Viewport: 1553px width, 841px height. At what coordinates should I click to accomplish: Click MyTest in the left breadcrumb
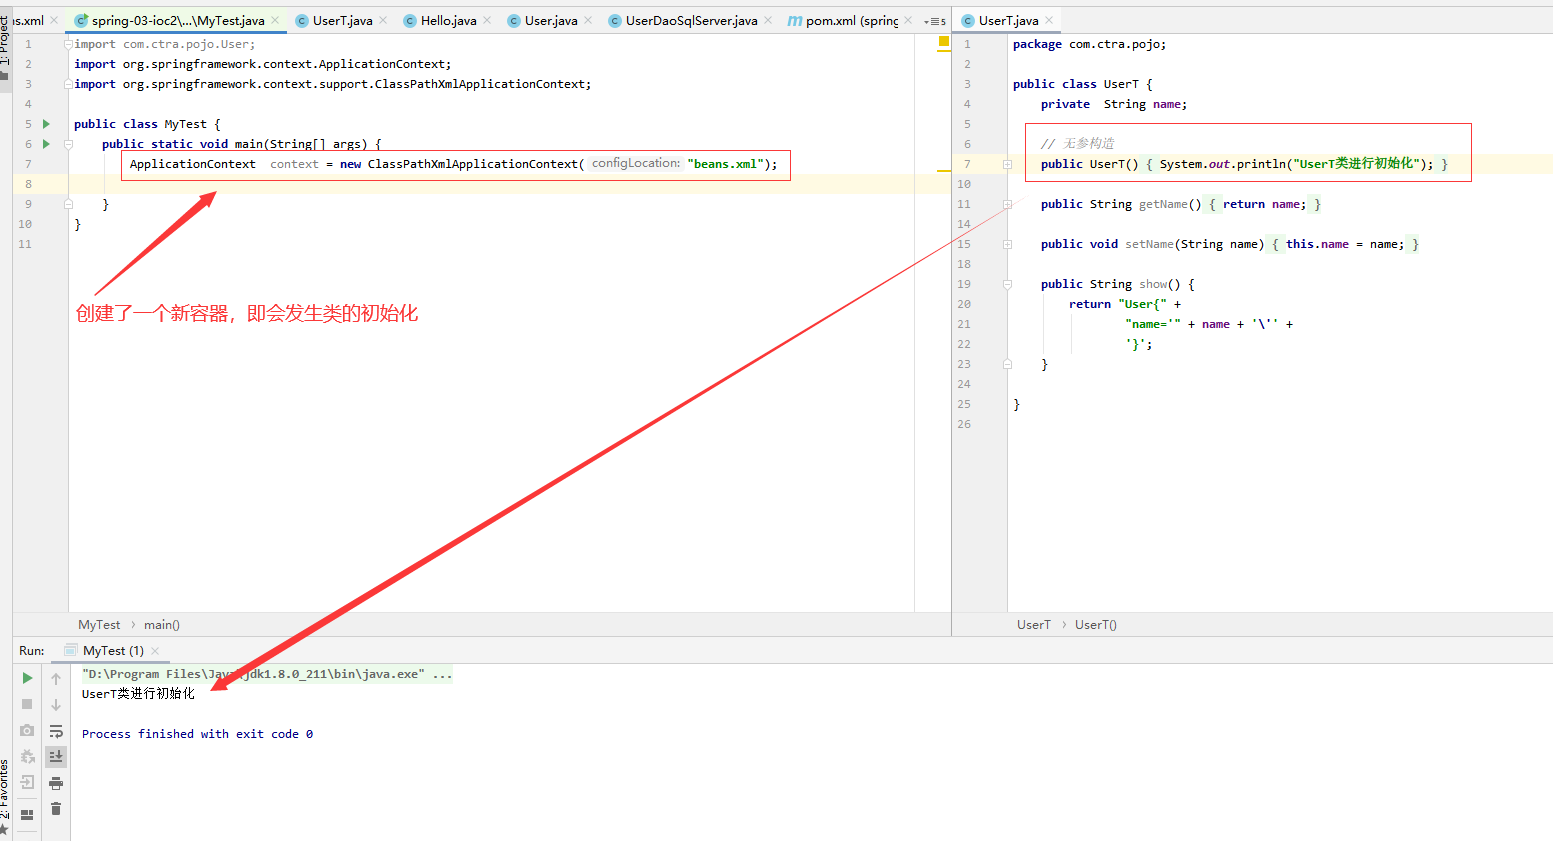(99, 625)
